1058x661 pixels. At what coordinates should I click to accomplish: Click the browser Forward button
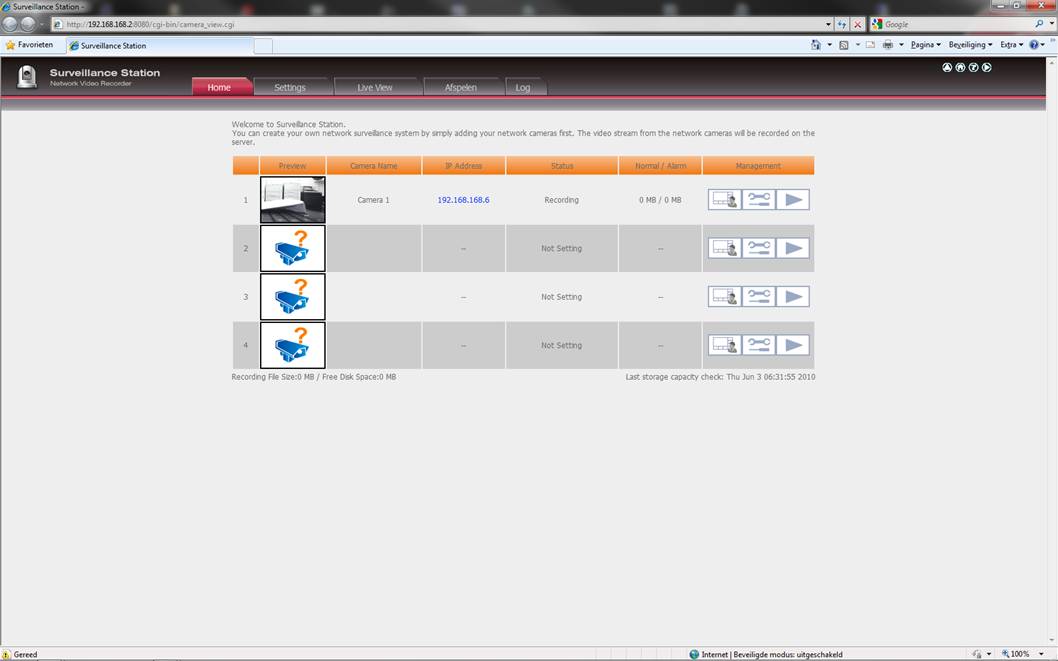point(28,24)
